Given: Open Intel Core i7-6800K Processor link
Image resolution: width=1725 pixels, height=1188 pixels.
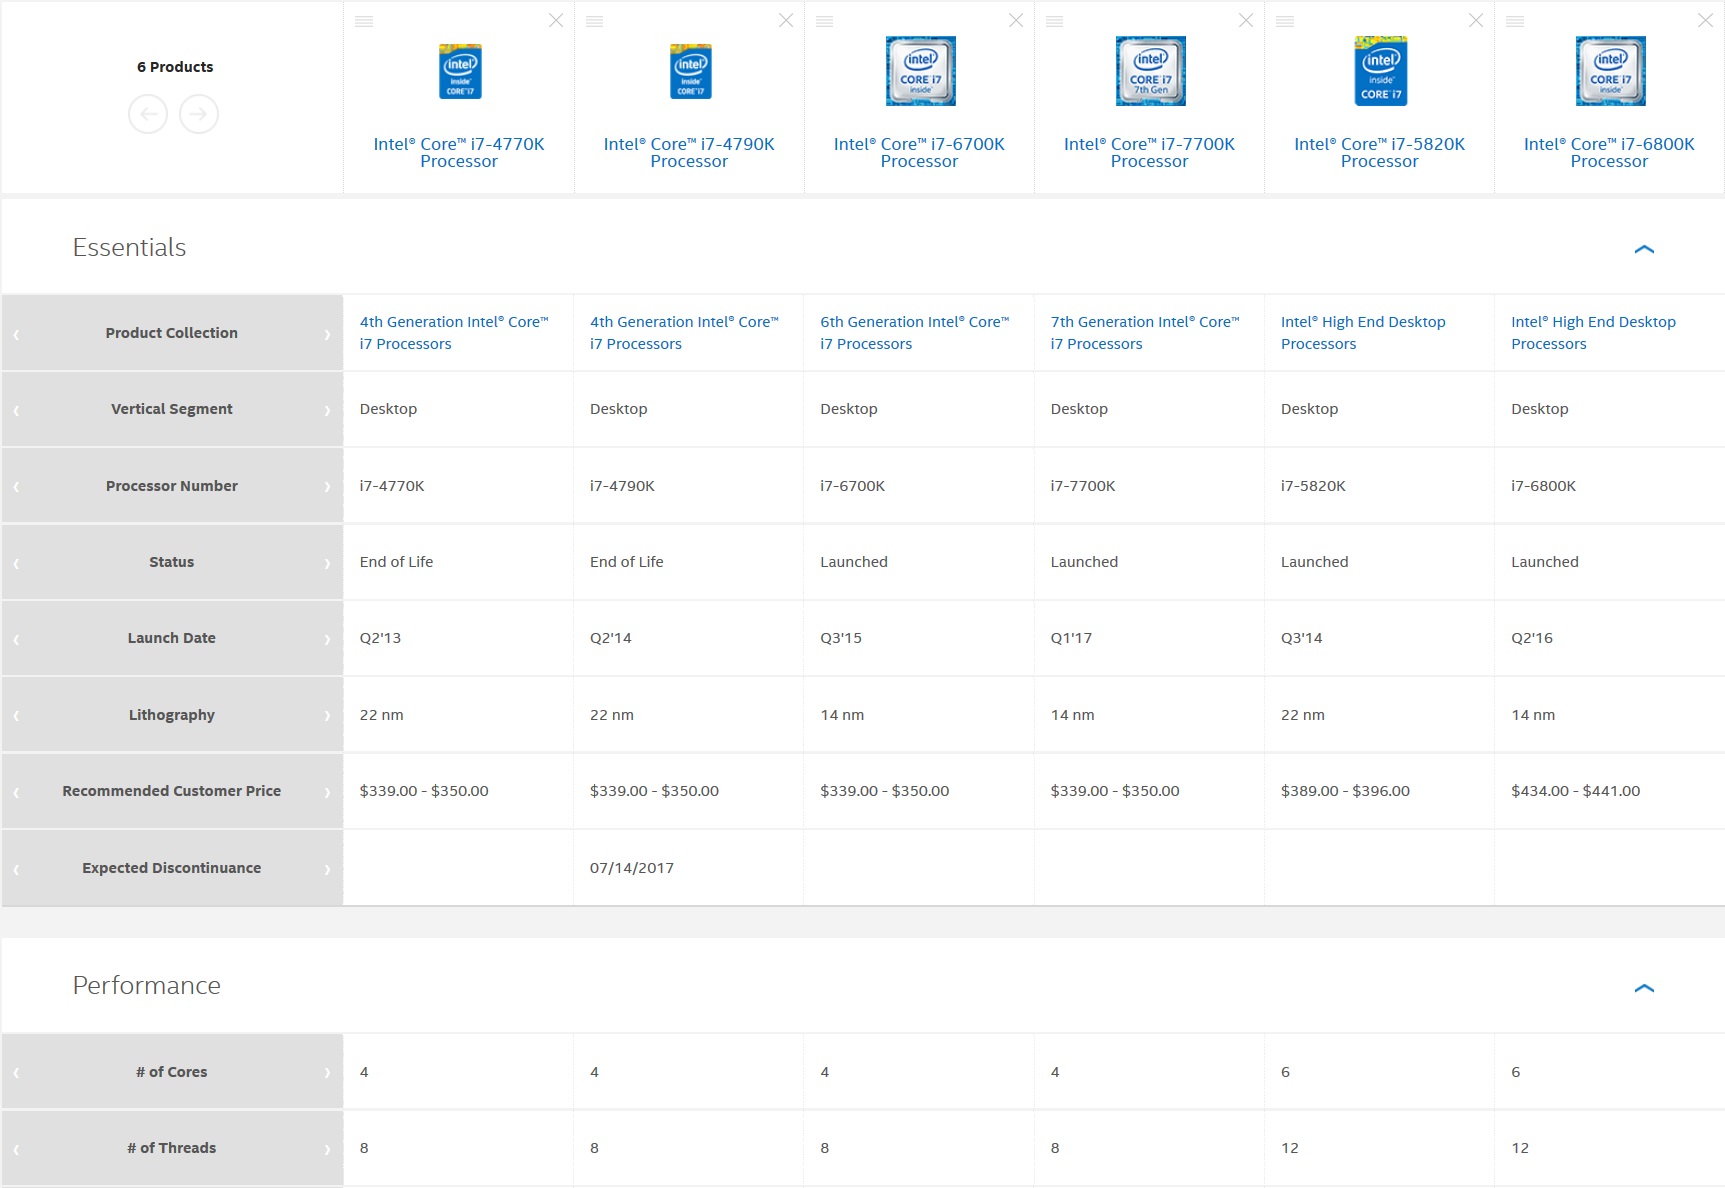Looking at the screenshot, I should 1609,153.
